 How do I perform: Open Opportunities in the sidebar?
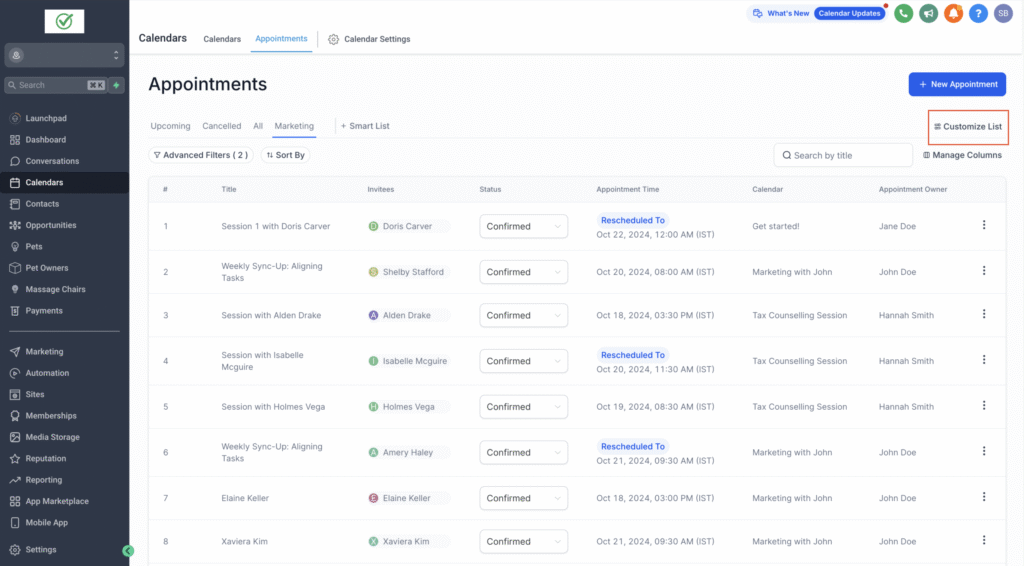(x=50, y=225)
